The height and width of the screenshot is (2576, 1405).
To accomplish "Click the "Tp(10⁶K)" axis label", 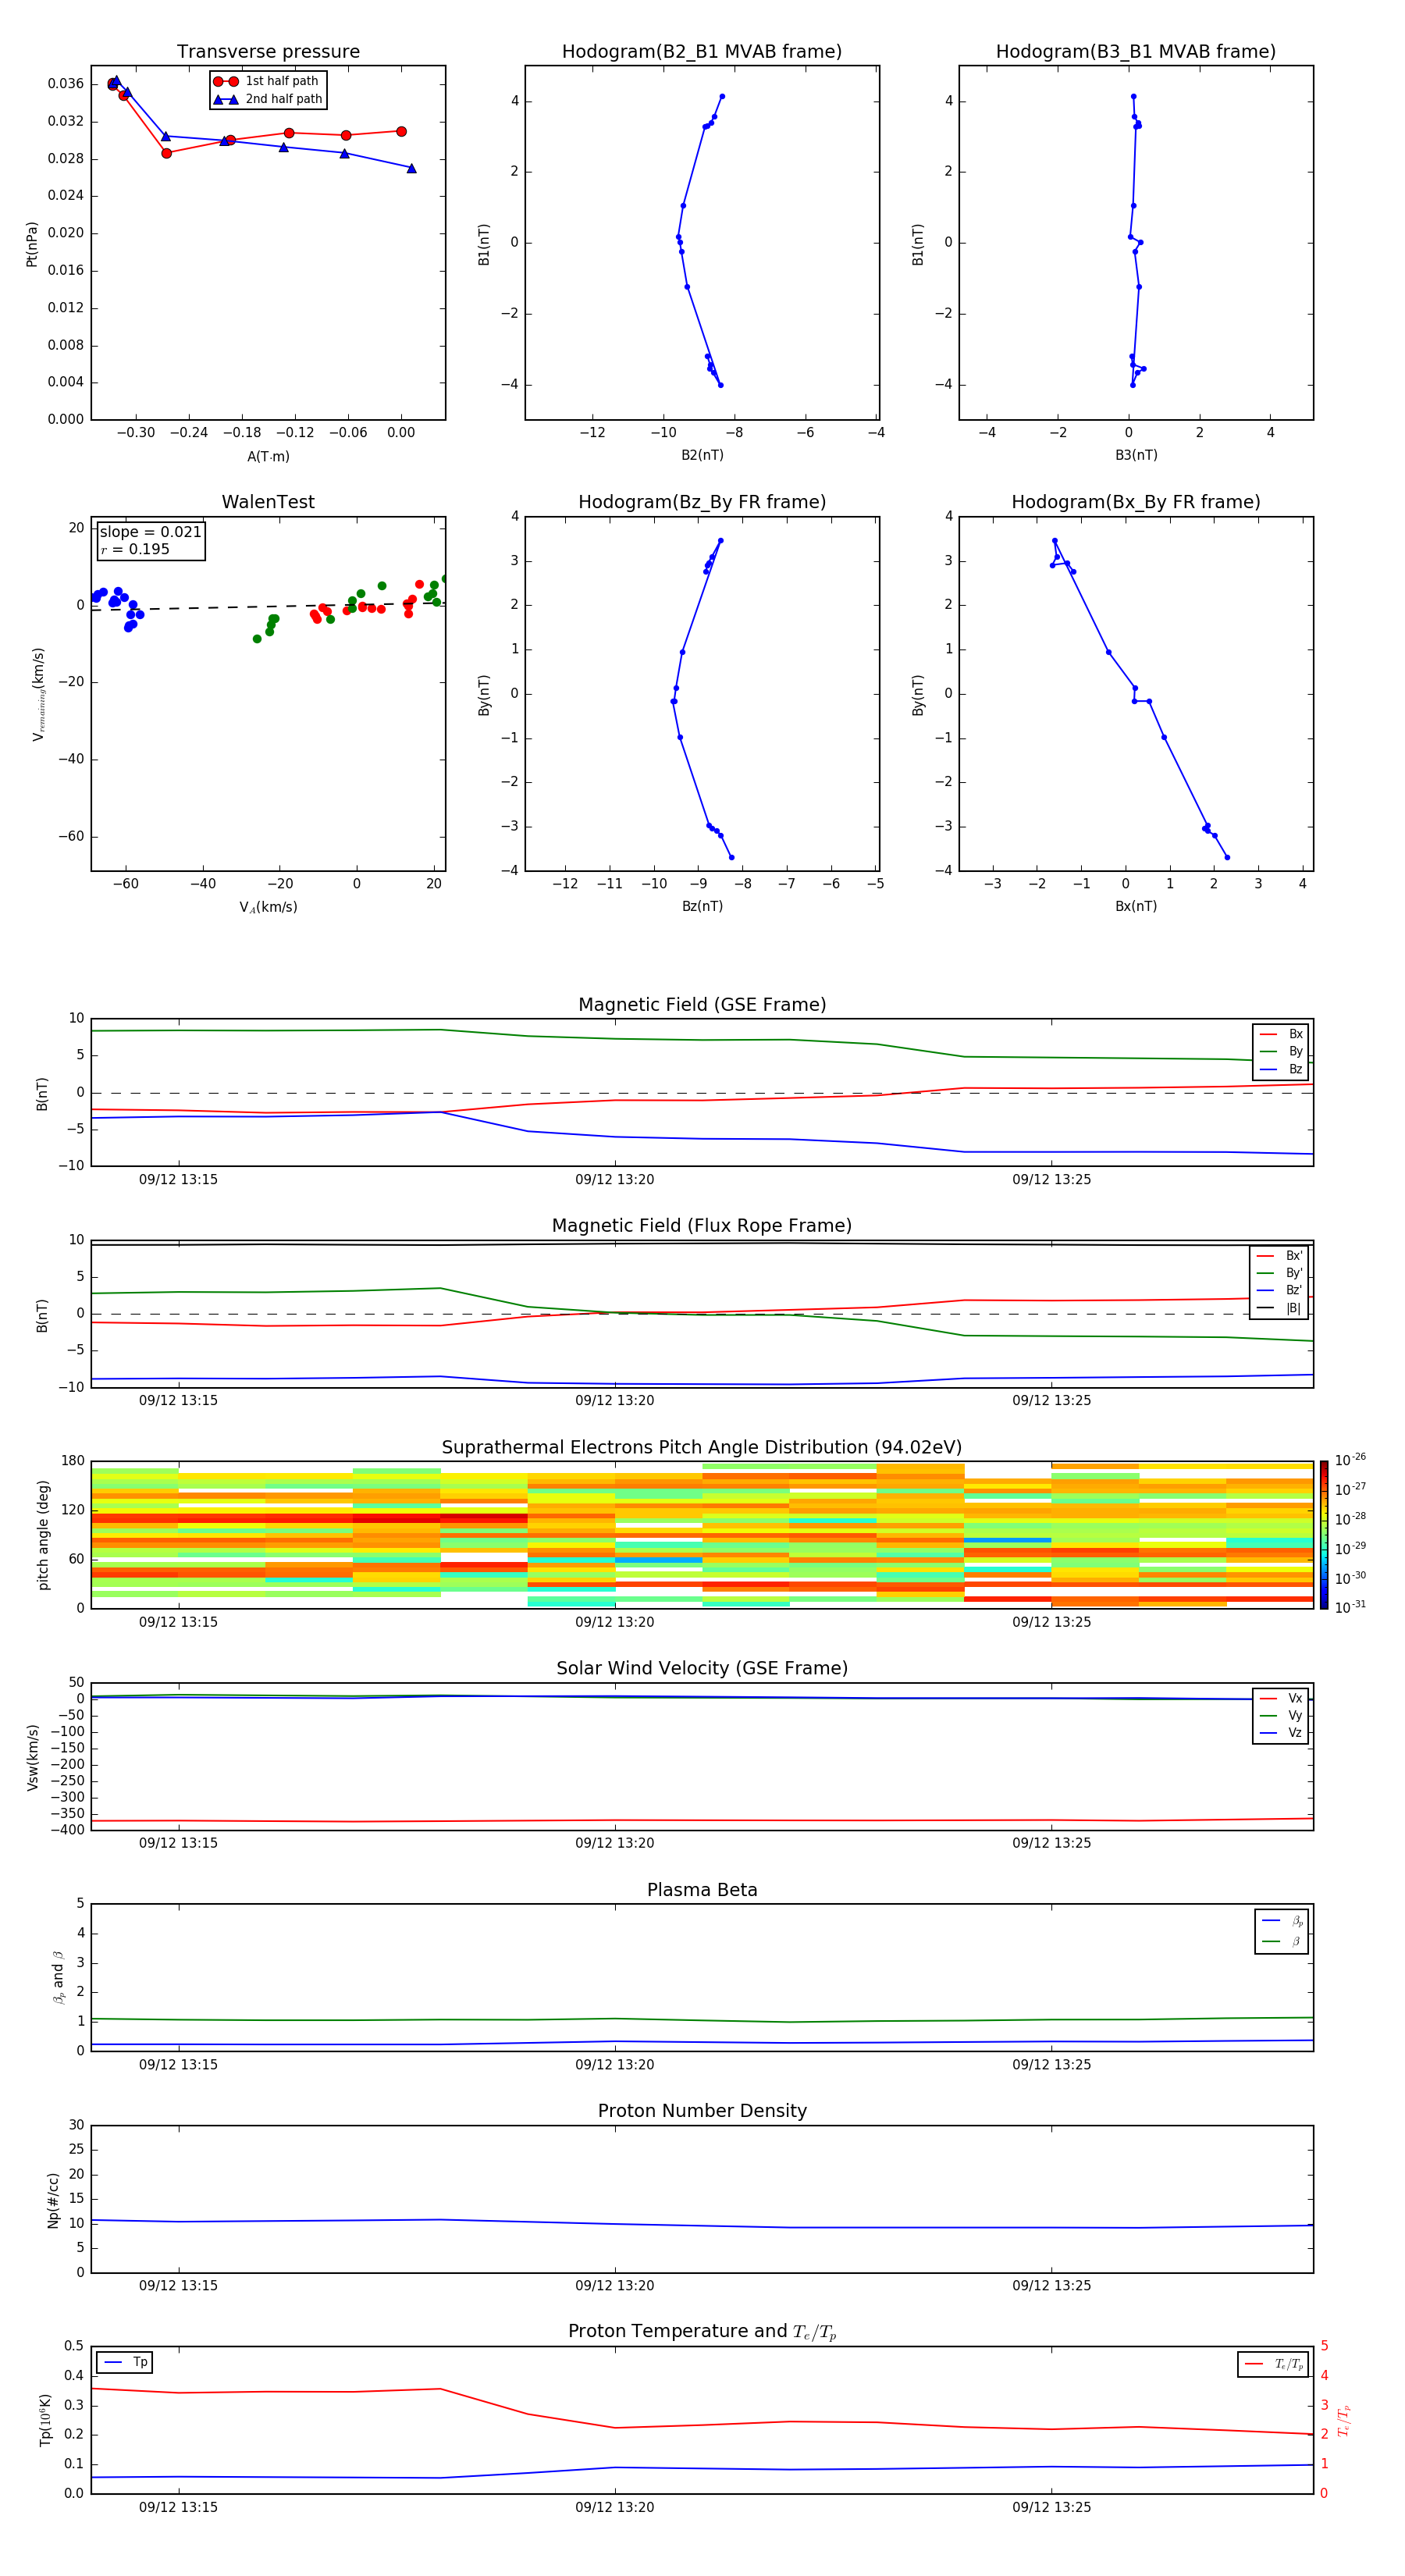I will click(x=45, y=2420).
